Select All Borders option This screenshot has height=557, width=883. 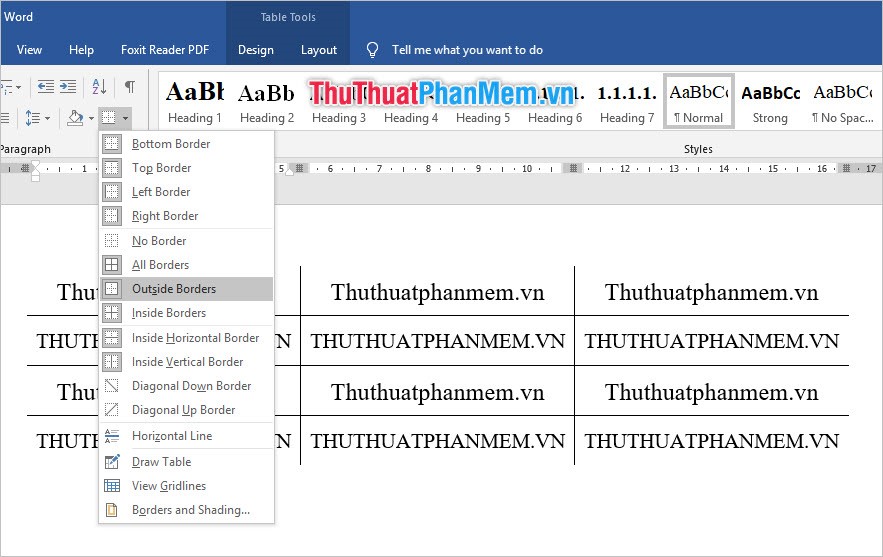186,265
